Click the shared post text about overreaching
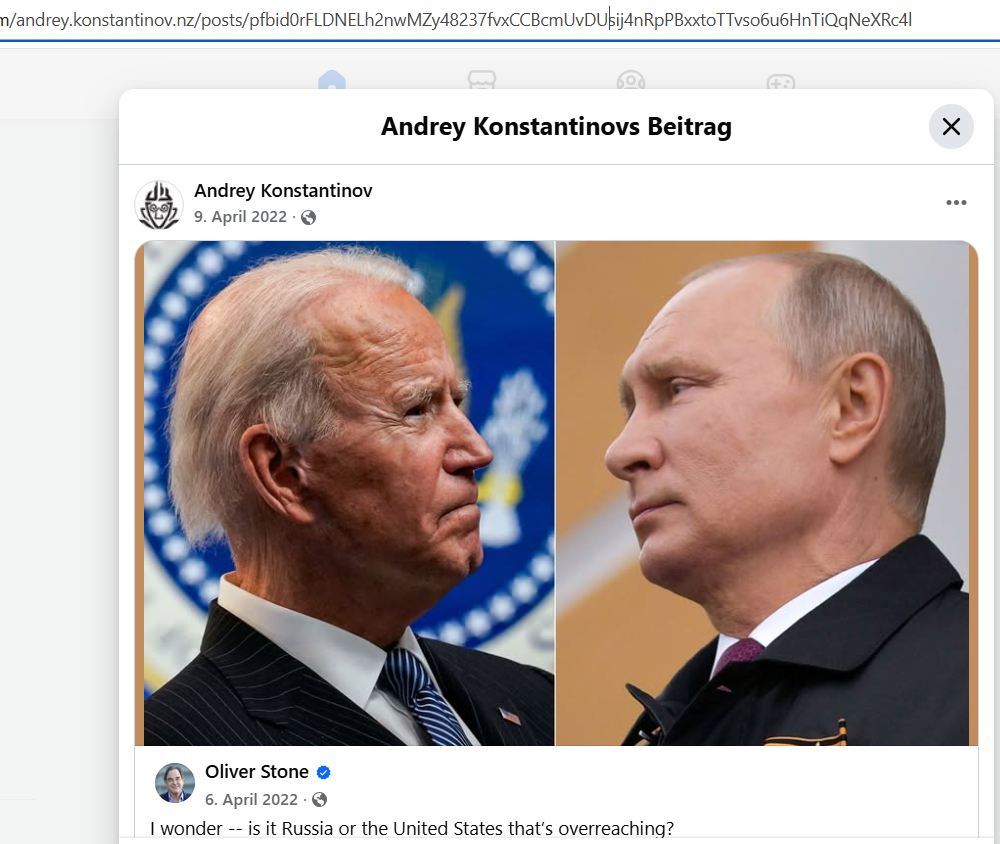 (412, 828)
